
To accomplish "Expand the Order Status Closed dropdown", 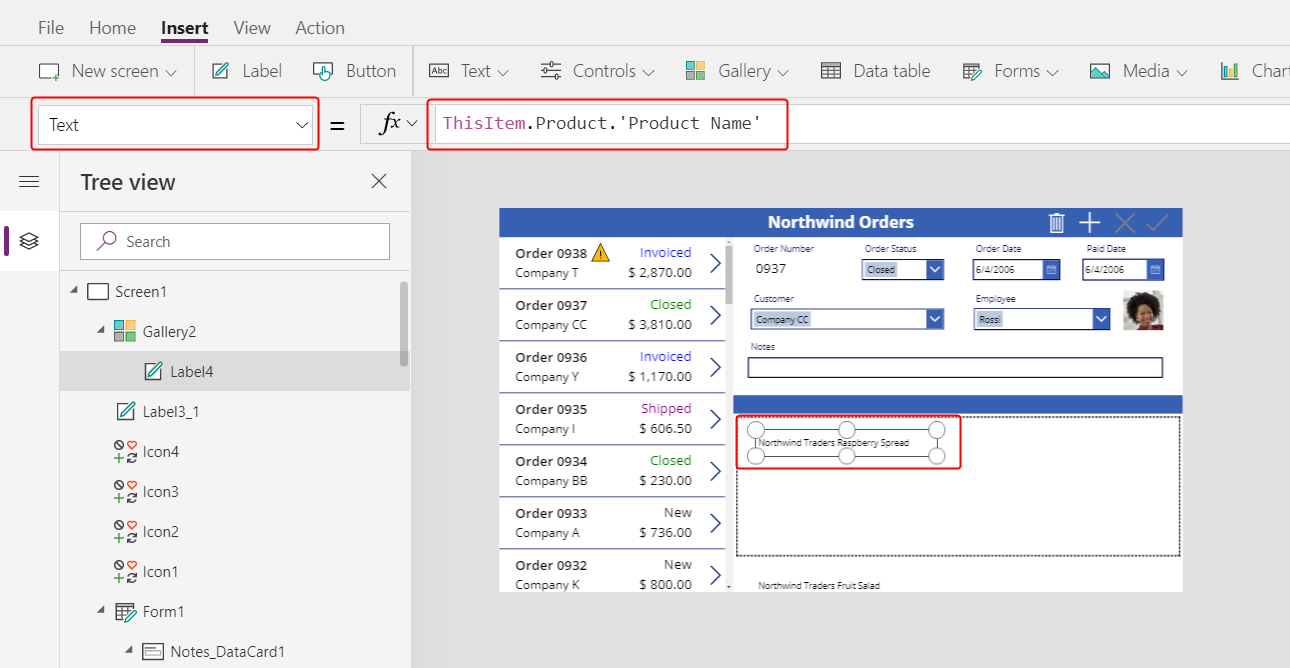I will point(934,270).
